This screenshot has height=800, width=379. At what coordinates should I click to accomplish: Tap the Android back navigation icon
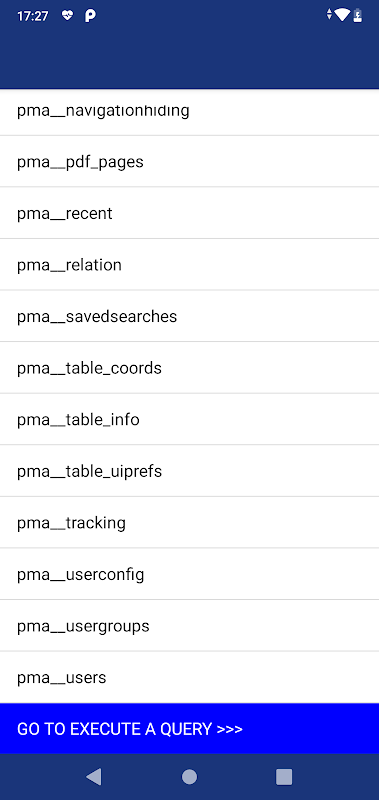(x=94, y=777)
